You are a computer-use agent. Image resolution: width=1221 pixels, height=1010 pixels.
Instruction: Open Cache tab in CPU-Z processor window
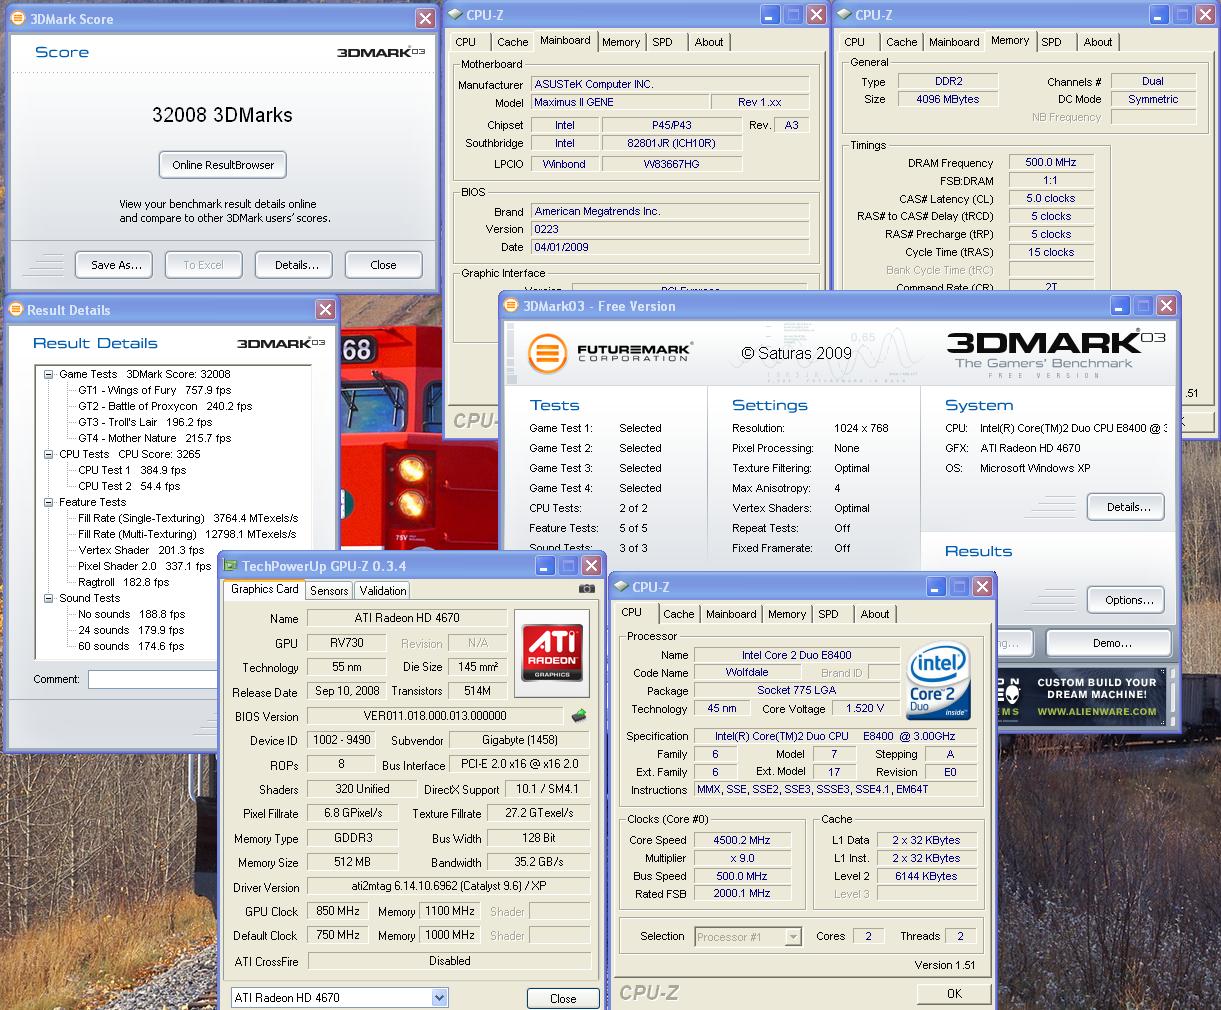click(678, 614)
